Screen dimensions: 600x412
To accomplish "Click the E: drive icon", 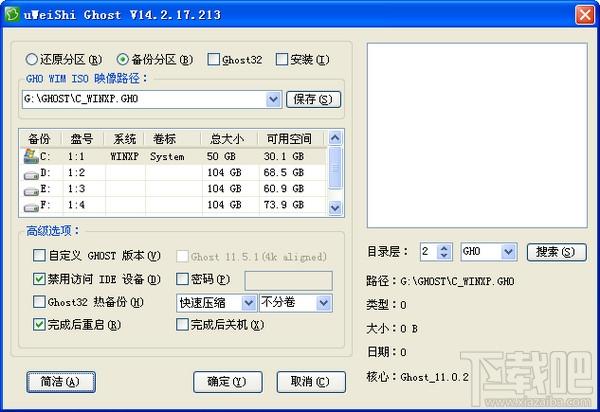I will (x=31, y=191).
